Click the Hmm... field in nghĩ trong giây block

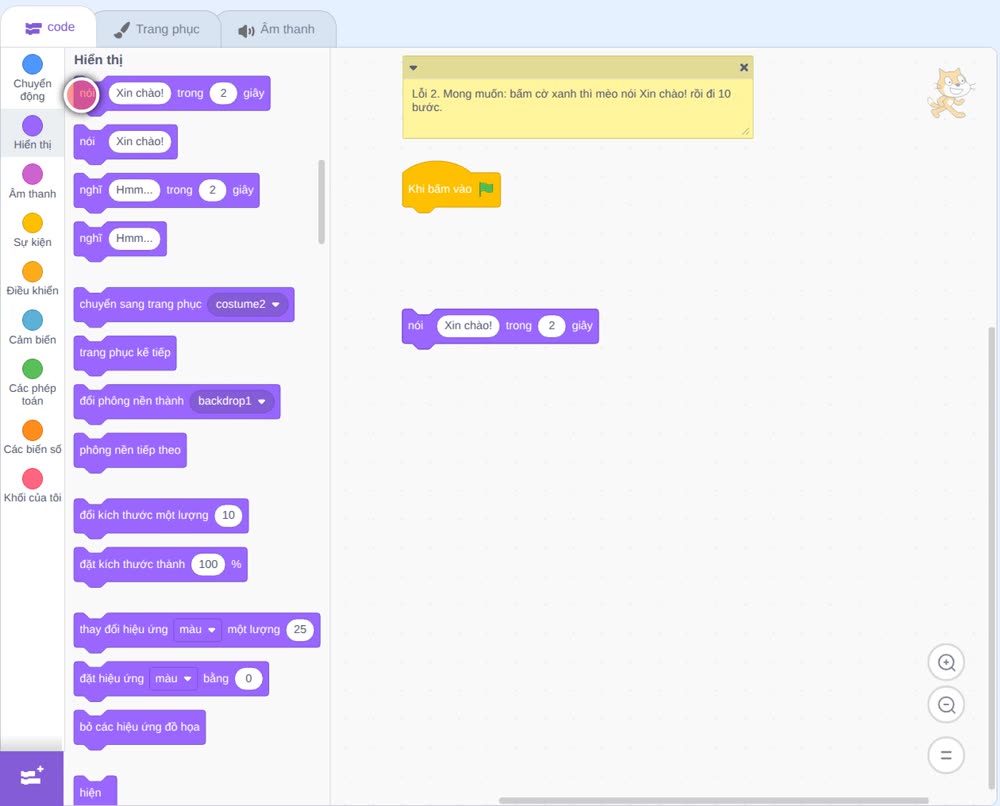pyautogui.click(x=135, y=190)
